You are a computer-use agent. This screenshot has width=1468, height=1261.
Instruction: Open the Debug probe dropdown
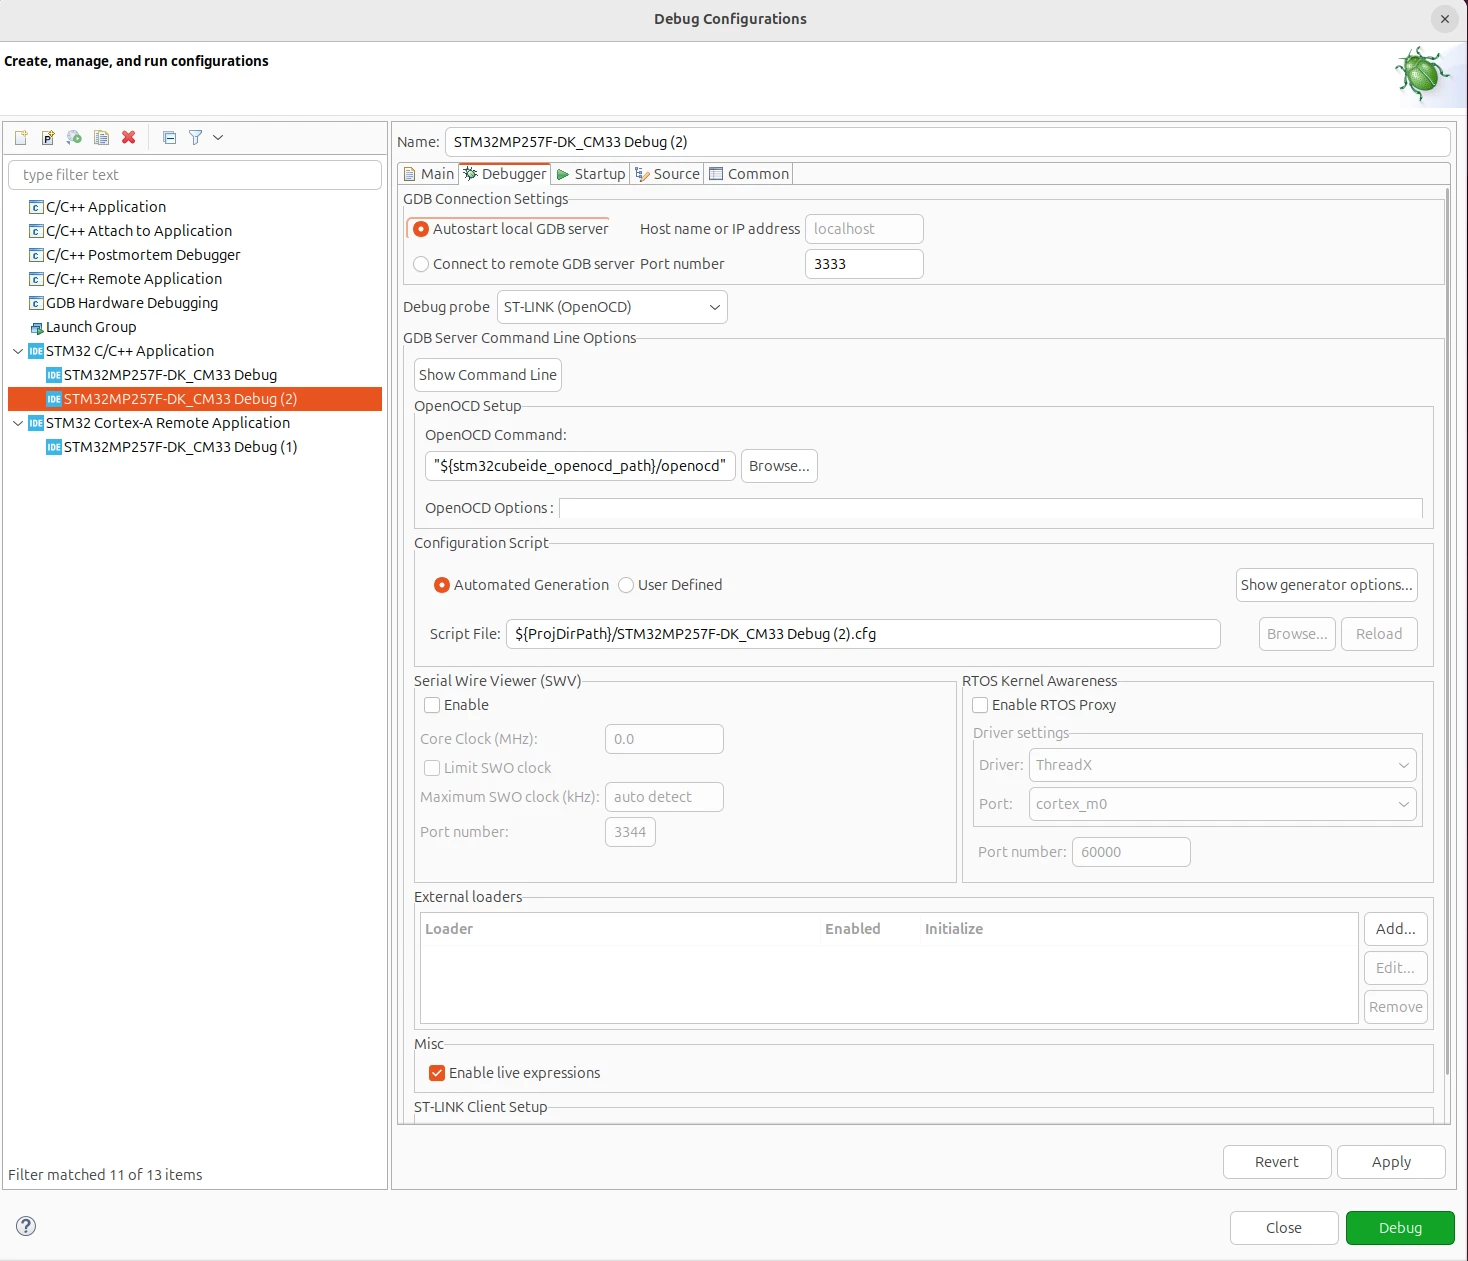(x=612, y=307)
